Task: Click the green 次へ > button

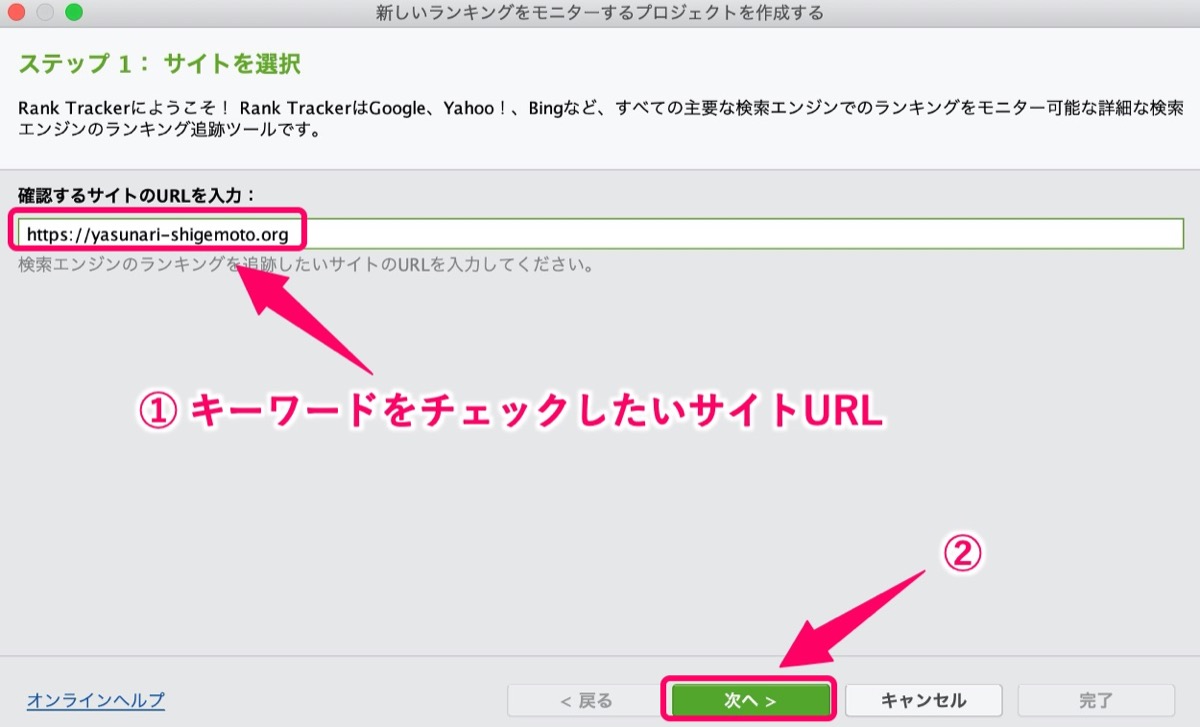Action: pyautogui.click(x=750, y=701)
